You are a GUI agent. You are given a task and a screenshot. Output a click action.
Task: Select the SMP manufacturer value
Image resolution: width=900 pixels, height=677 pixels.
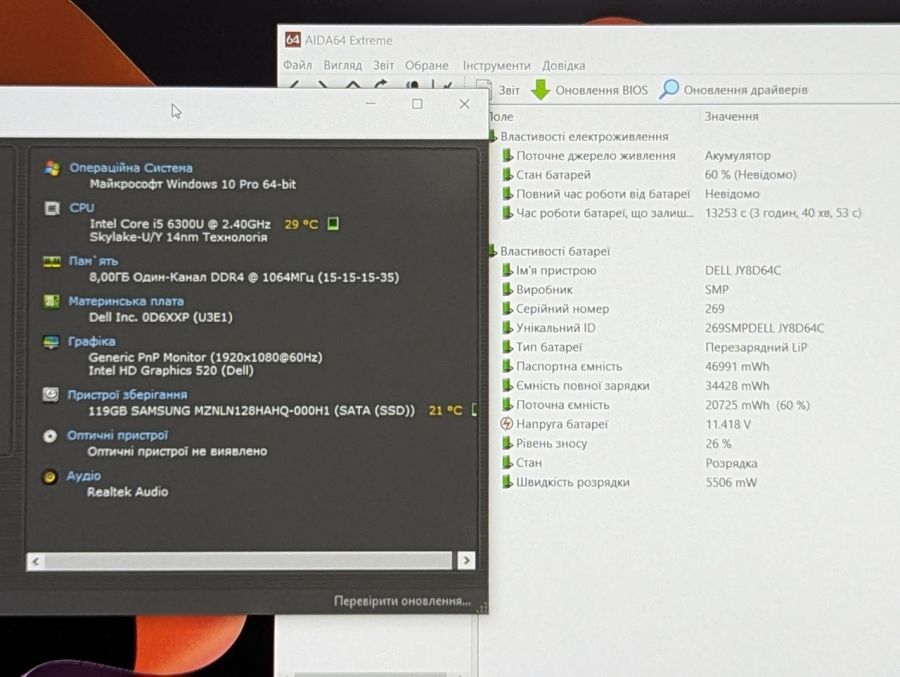coord(717,289)
